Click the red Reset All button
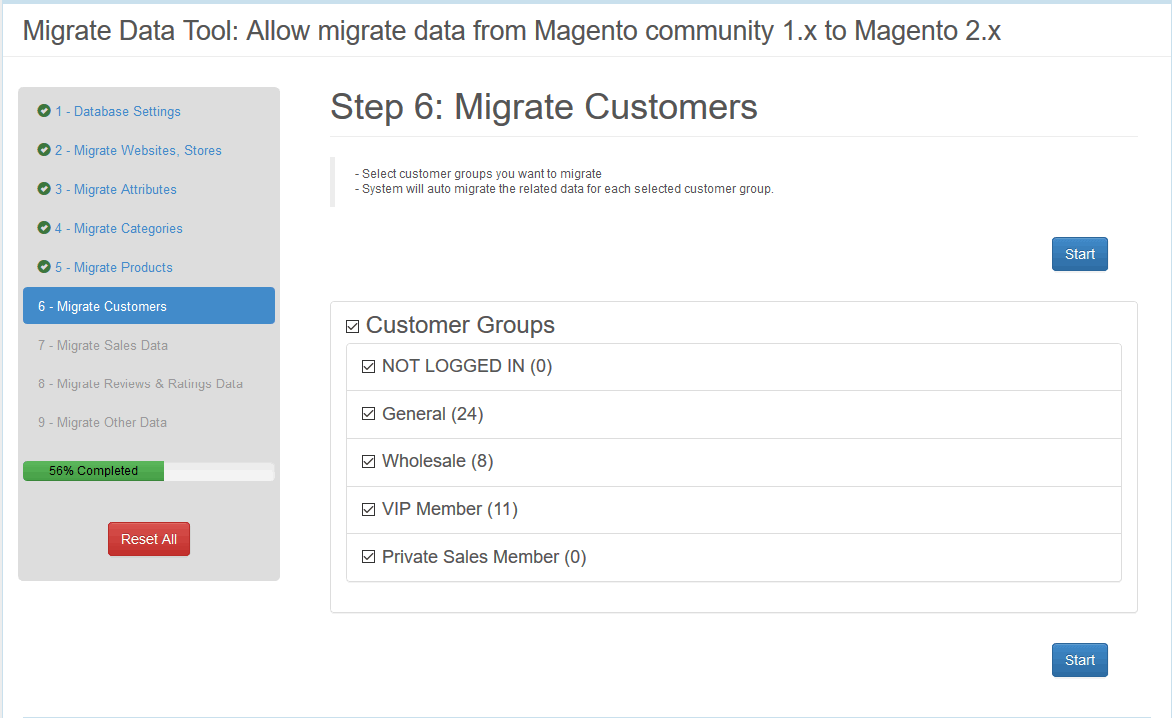This screenshot has height=718, width=1172. 149,539
